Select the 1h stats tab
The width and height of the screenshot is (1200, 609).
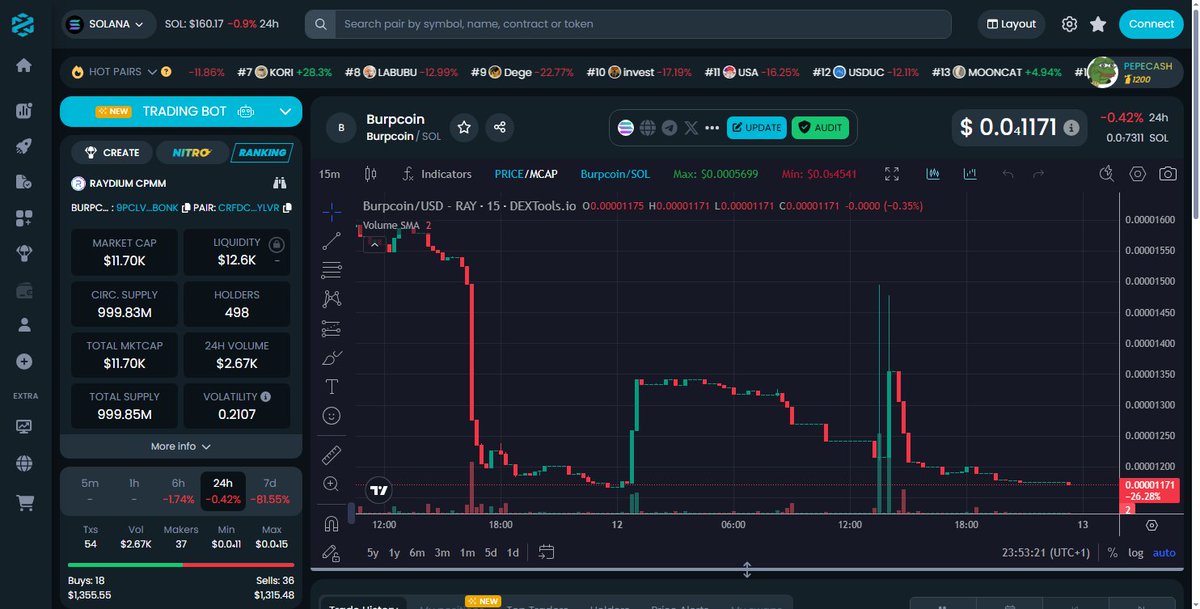tap(134, 490)
